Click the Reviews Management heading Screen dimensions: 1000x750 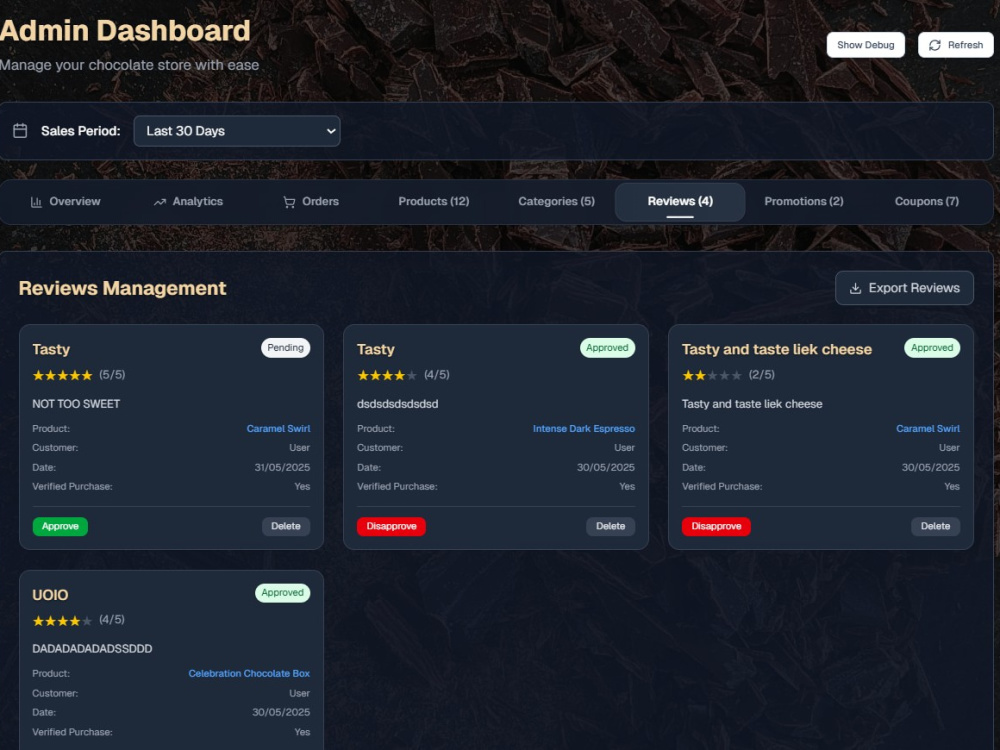[122, 288]
